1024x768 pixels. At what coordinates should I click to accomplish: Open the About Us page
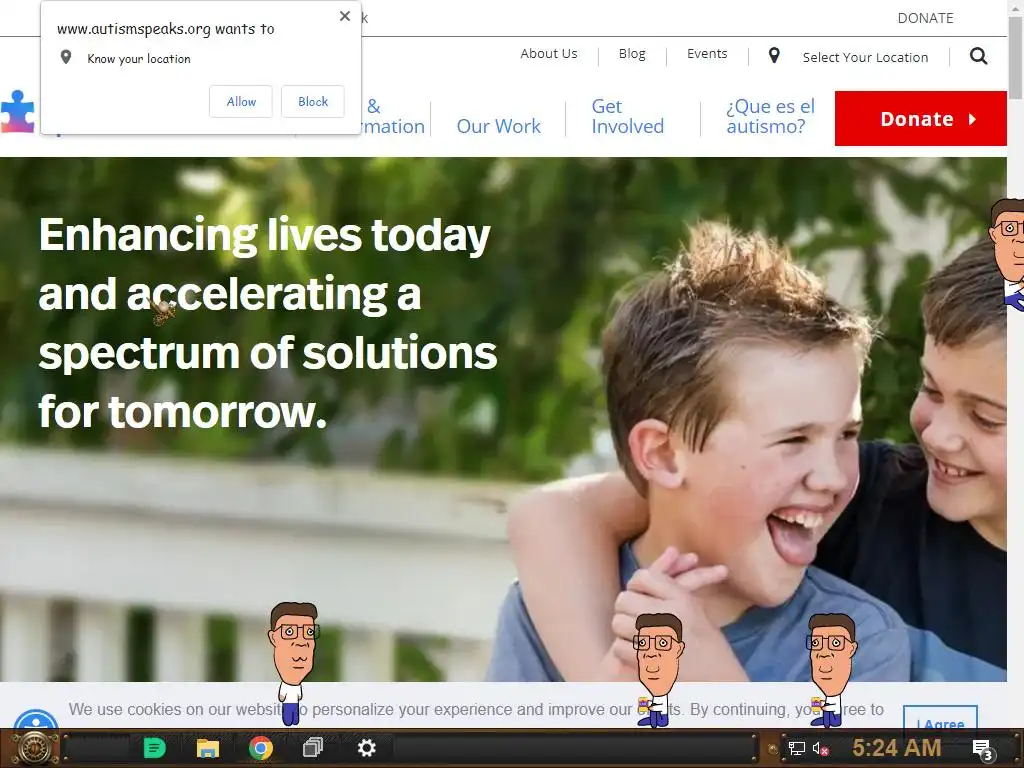[549, 54]
